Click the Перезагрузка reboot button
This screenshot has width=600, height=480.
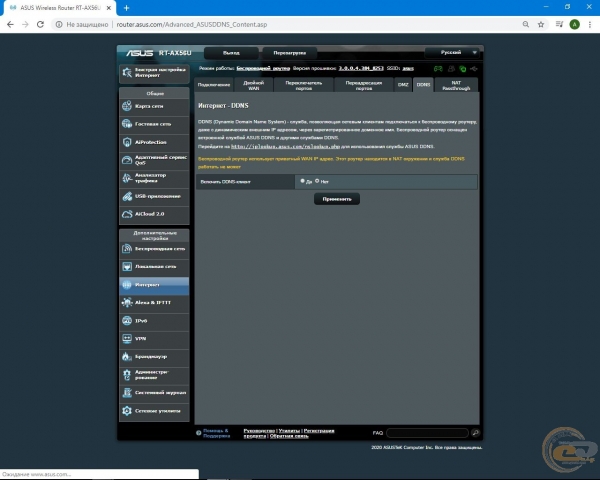[x=290, y=53]
